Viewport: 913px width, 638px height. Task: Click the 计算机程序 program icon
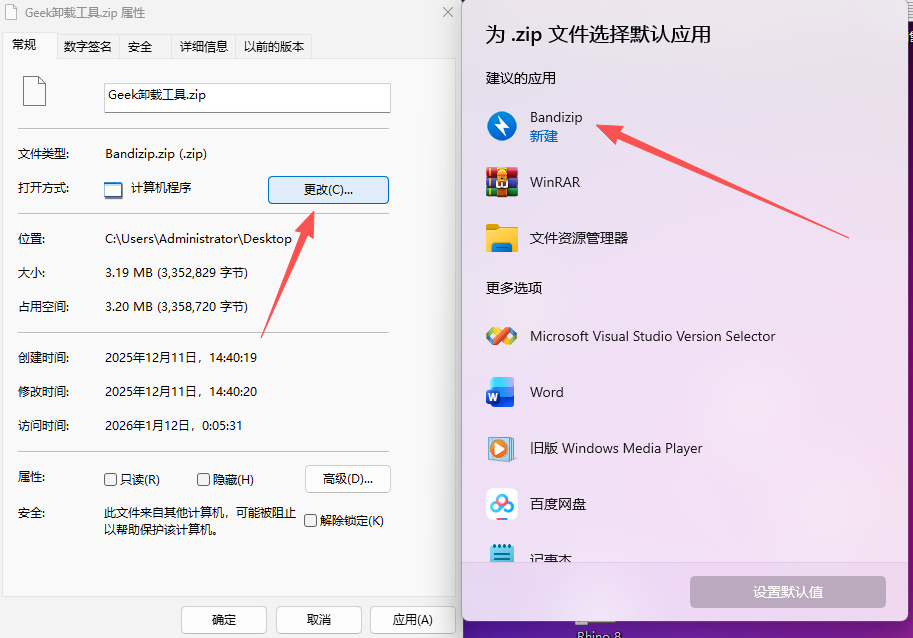coord(113,190)
